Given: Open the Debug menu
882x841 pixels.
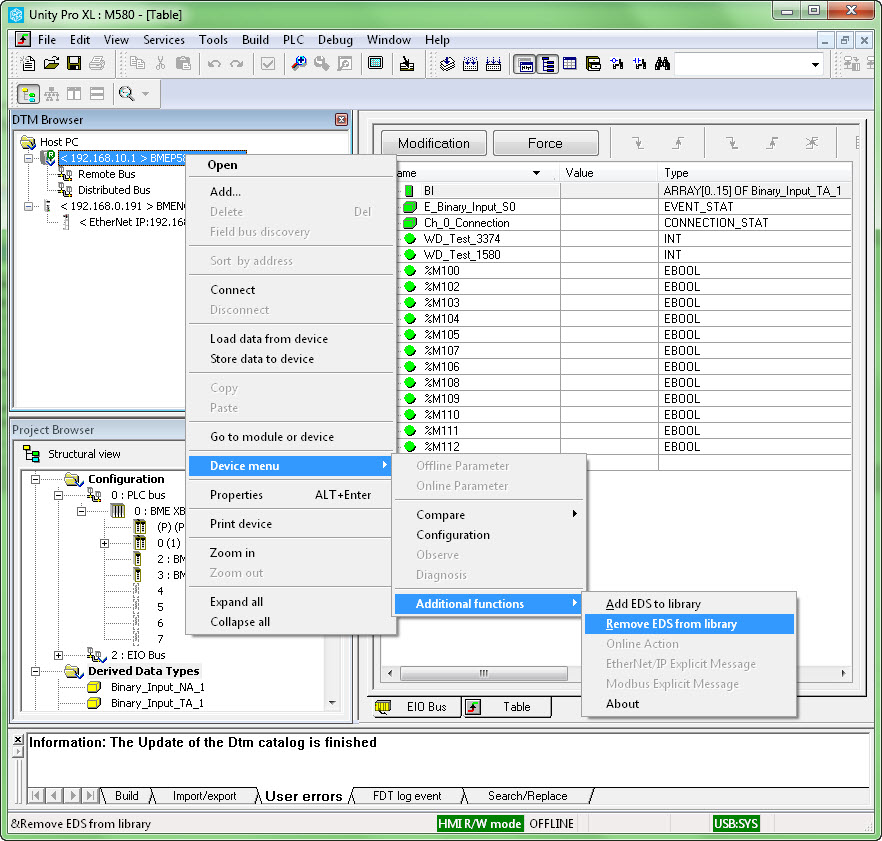Looking at the screenshot, I should [335, 40].
